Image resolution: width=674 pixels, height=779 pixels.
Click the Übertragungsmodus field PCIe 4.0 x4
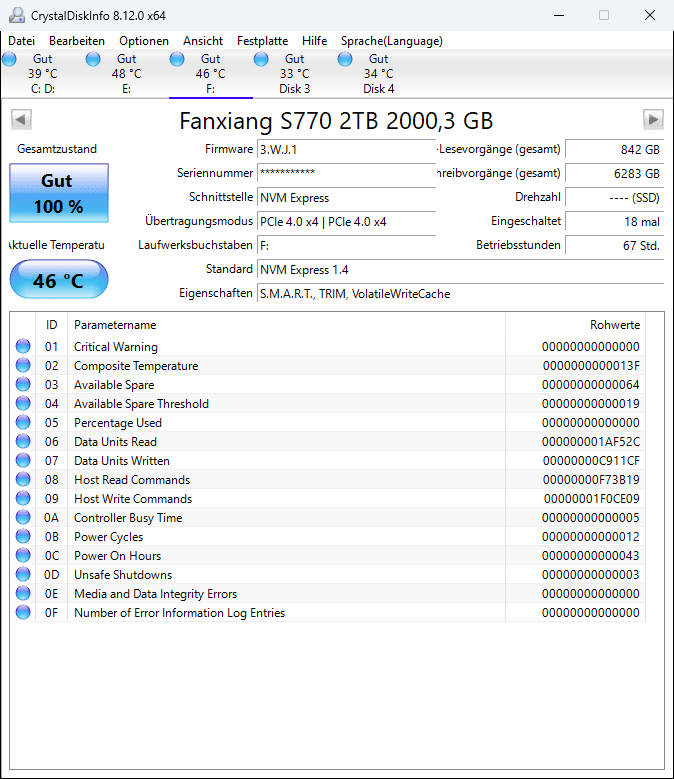click(346, 222)
